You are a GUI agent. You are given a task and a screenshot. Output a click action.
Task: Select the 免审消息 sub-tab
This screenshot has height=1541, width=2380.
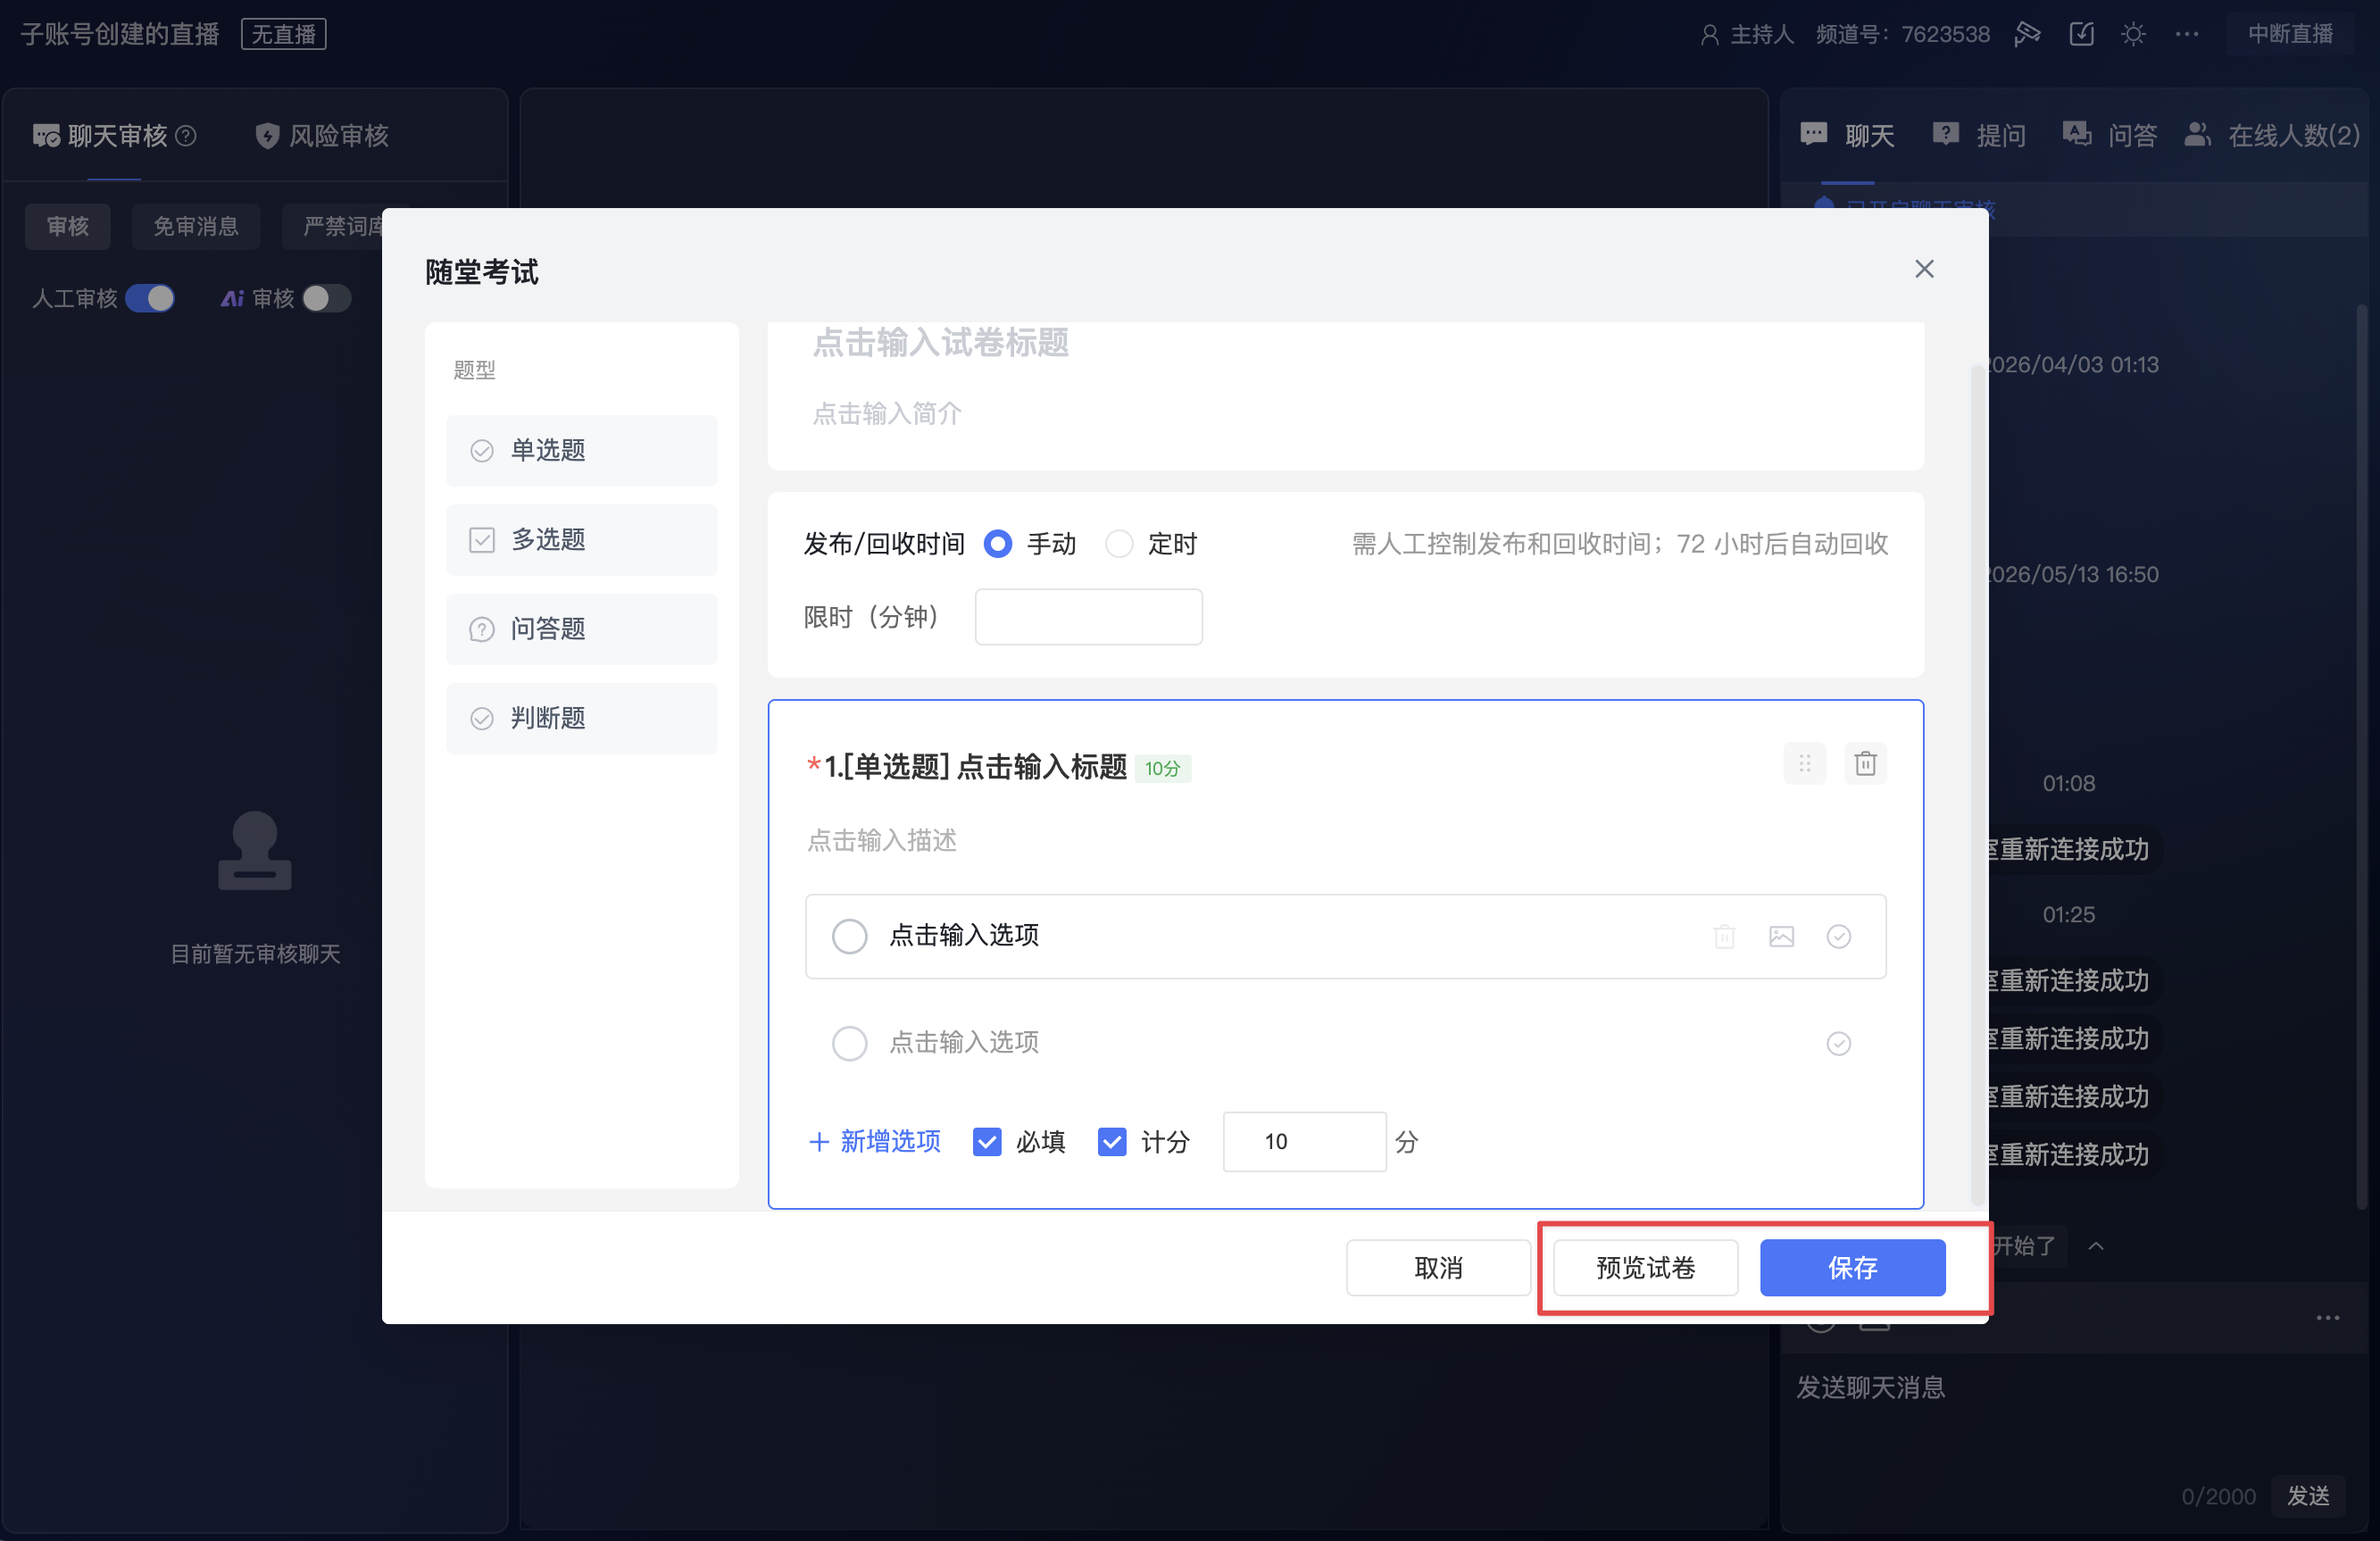coord(196,226)
